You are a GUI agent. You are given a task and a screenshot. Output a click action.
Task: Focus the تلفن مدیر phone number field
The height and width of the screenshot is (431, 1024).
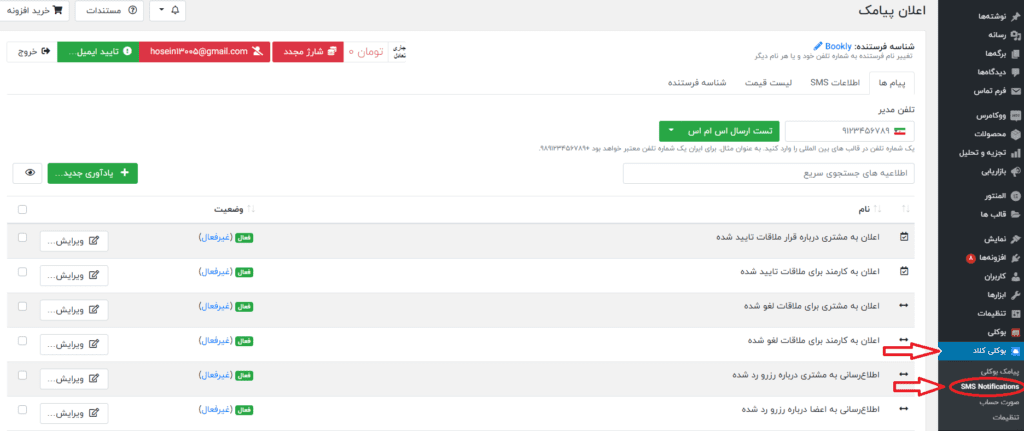click(850, 131)
